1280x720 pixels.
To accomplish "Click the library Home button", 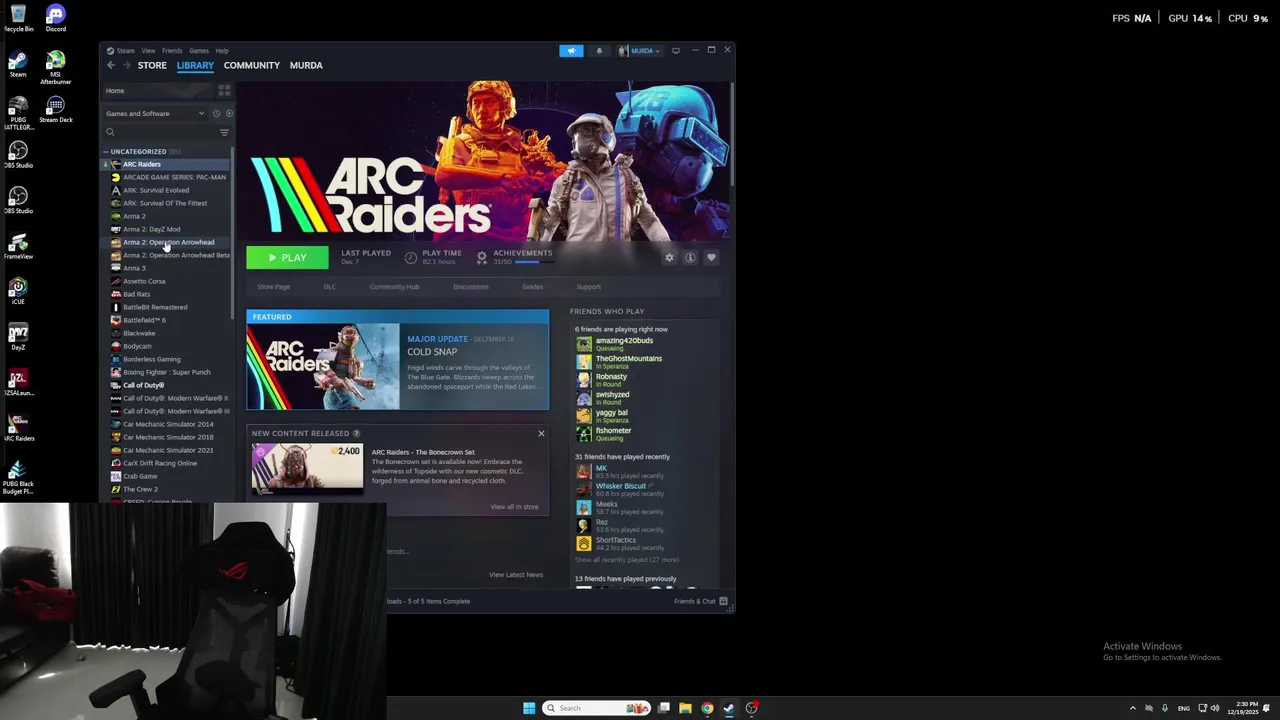I will click(158, 91).
